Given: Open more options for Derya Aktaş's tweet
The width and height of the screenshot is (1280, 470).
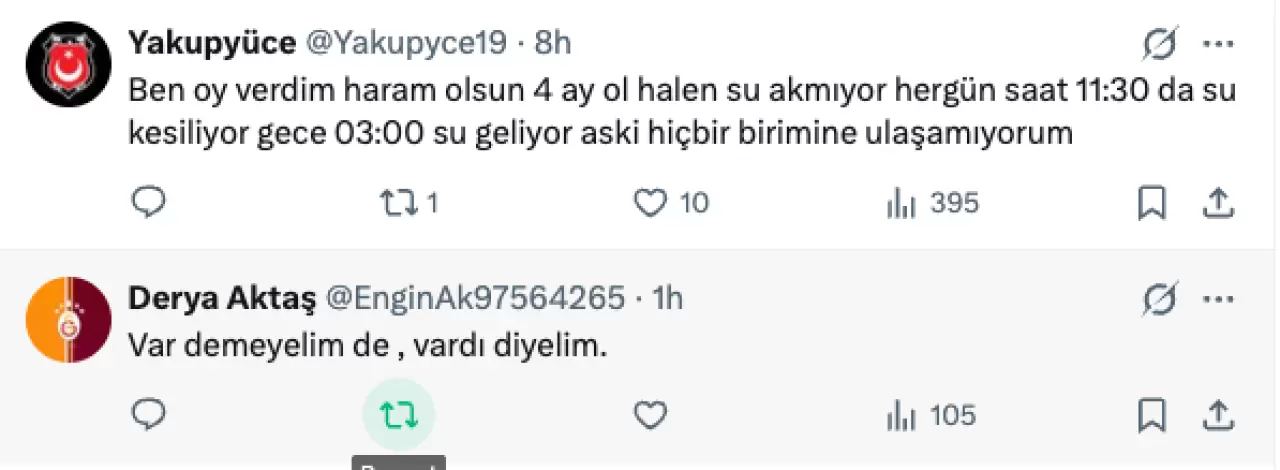Looking at the screenshot, I should 1218,298.
